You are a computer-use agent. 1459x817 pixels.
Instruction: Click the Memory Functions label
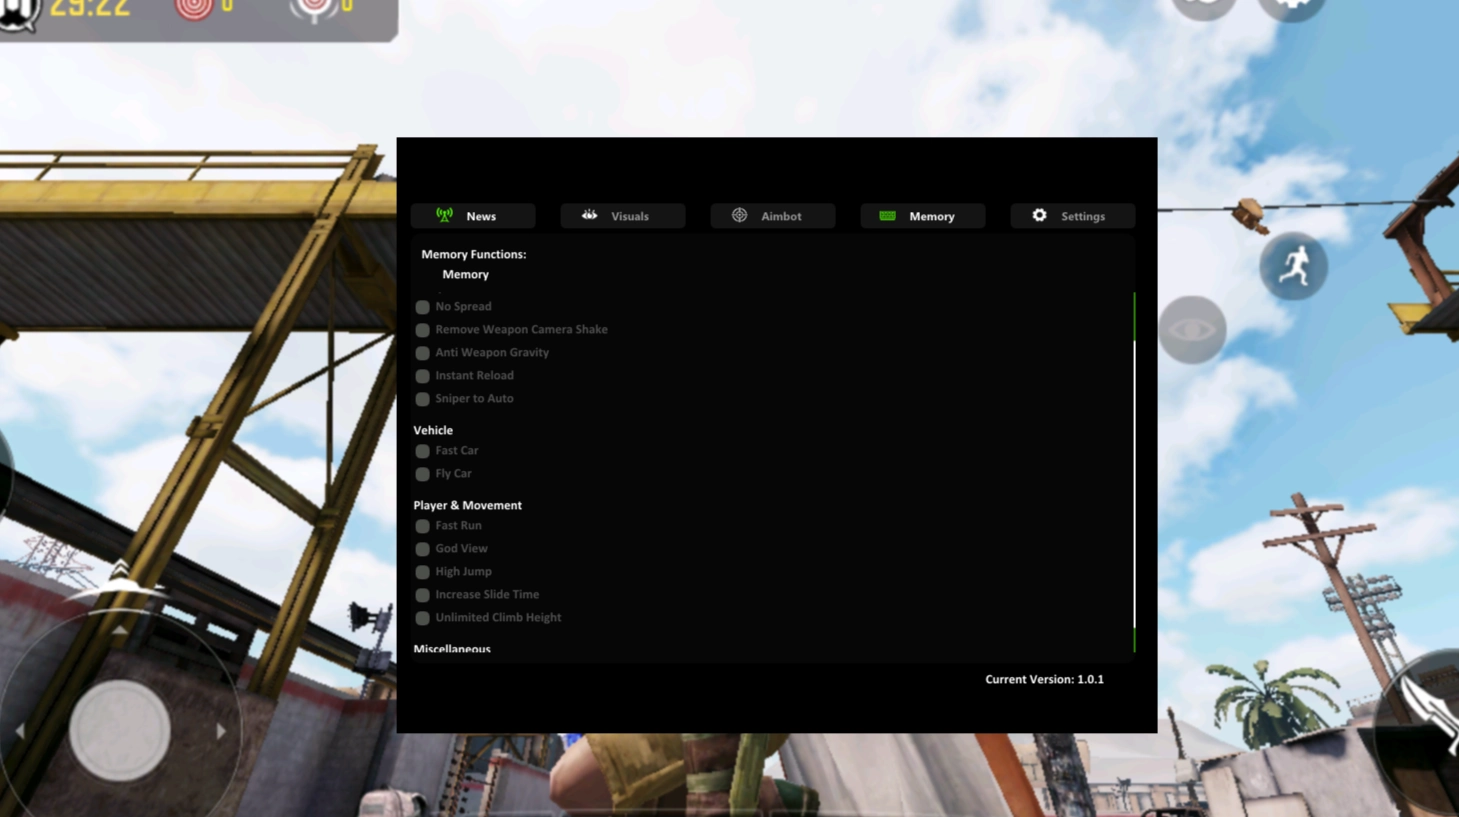point(473,254)
